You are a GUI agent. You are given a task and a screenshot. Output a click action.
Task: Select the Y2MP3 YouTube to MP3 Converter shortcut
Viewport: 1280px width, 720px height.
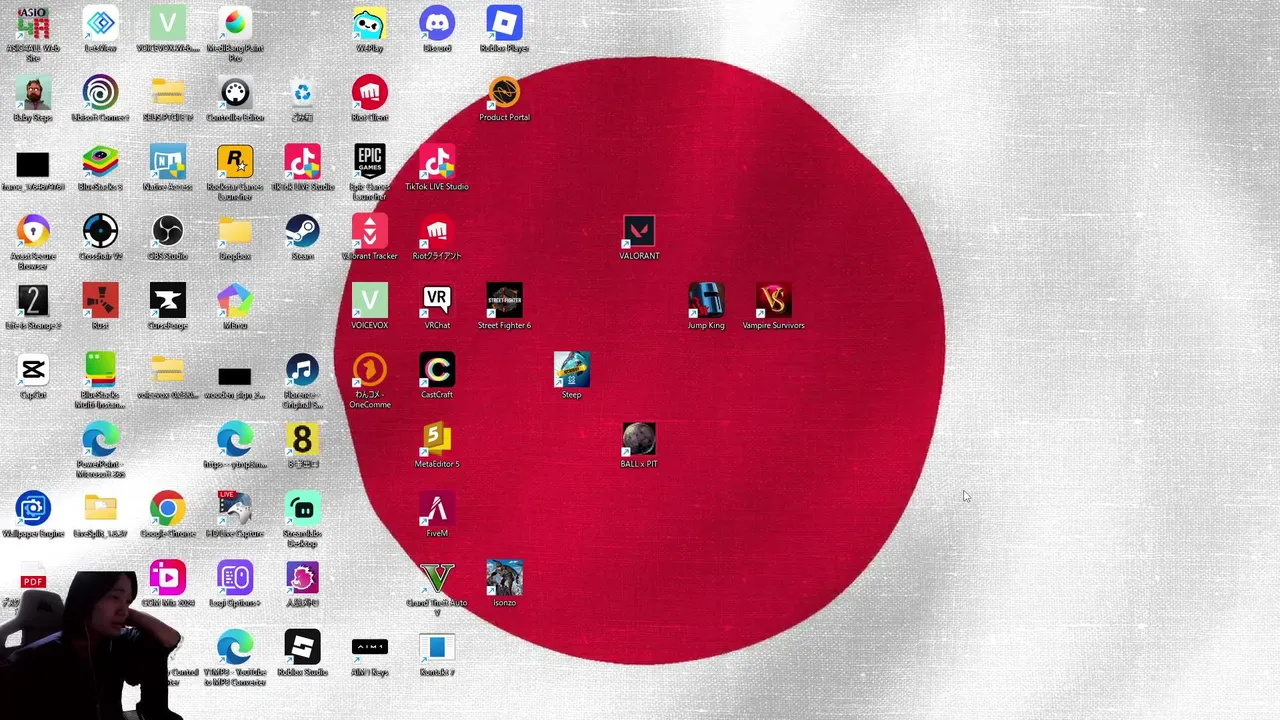tap(235, 648)
